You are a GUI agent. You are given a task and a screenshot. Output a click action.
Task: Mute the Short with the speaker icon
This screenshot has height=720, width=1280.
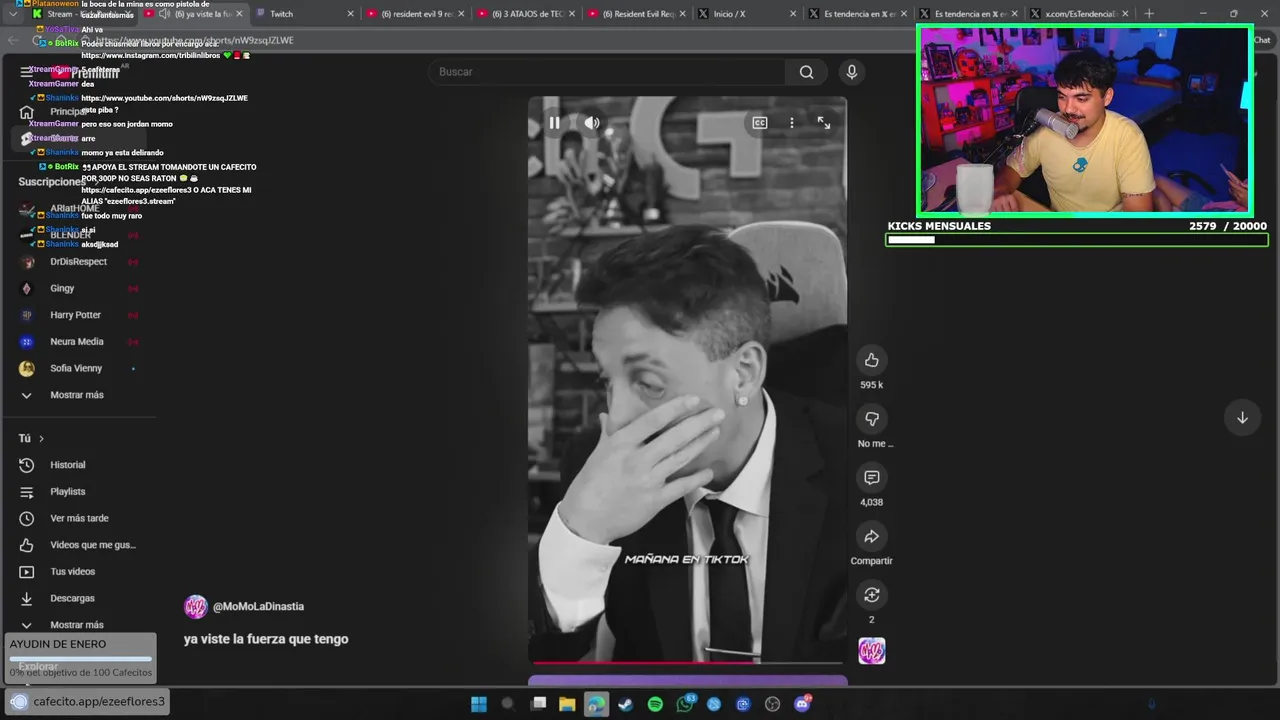(x=592, y=123)
